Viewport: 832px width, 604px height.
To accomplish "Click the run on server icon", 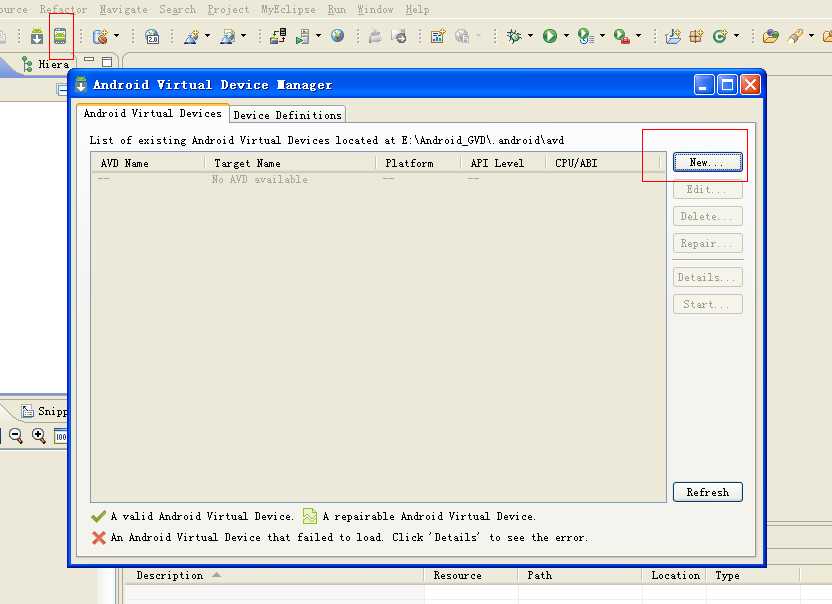I will point(303,36).
